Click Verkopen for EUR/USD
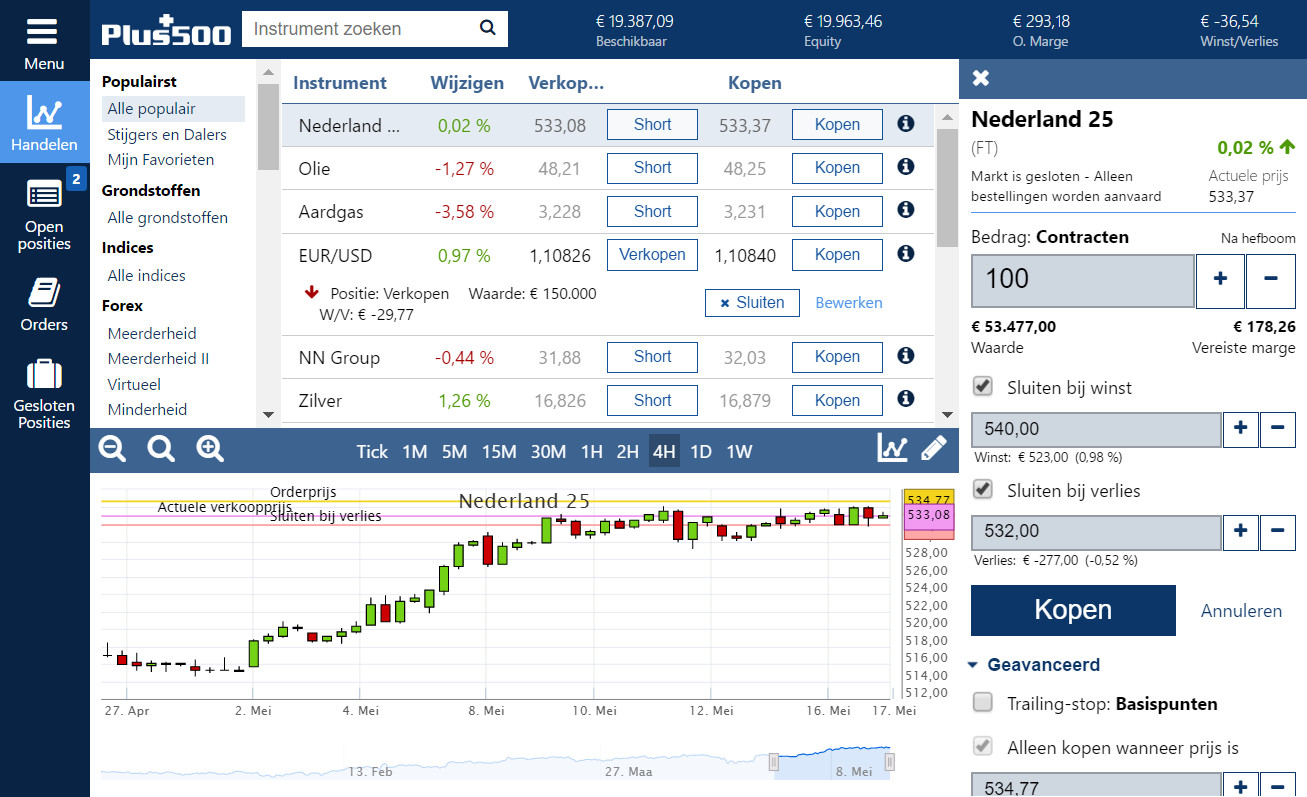Image resolution: width=1307 pixels, height=797 pixels. coord(652,254)
